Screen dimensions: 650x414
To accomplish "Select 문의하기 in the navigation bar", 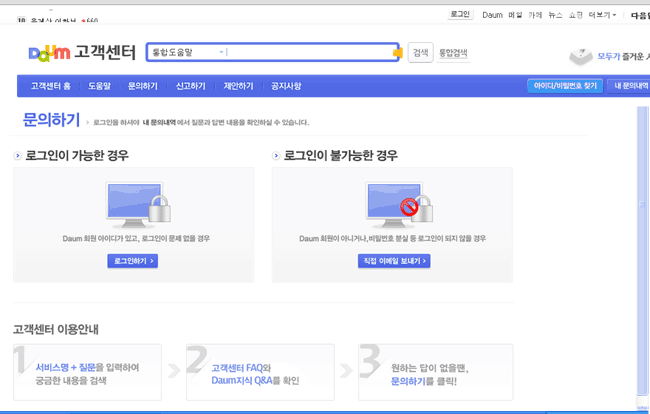I will click(143, 86).
